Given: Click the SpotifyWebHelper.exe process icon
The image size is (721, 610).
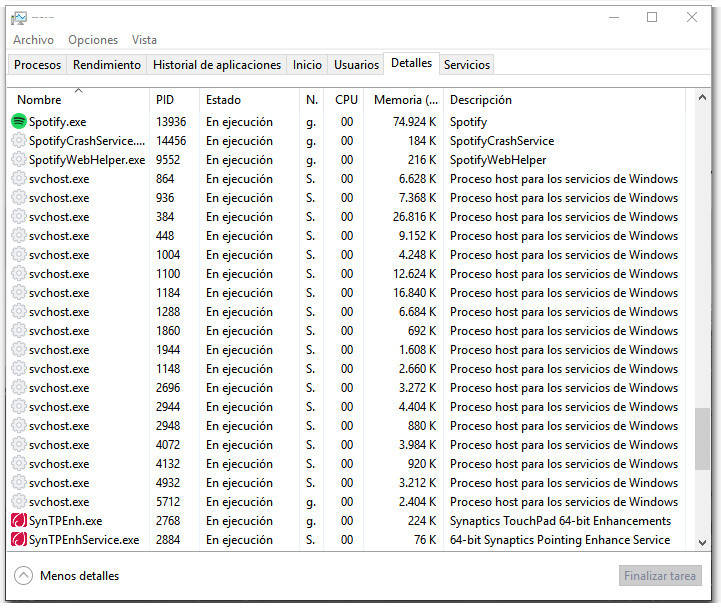Looking at the screenshot, I should pos(19,160).
